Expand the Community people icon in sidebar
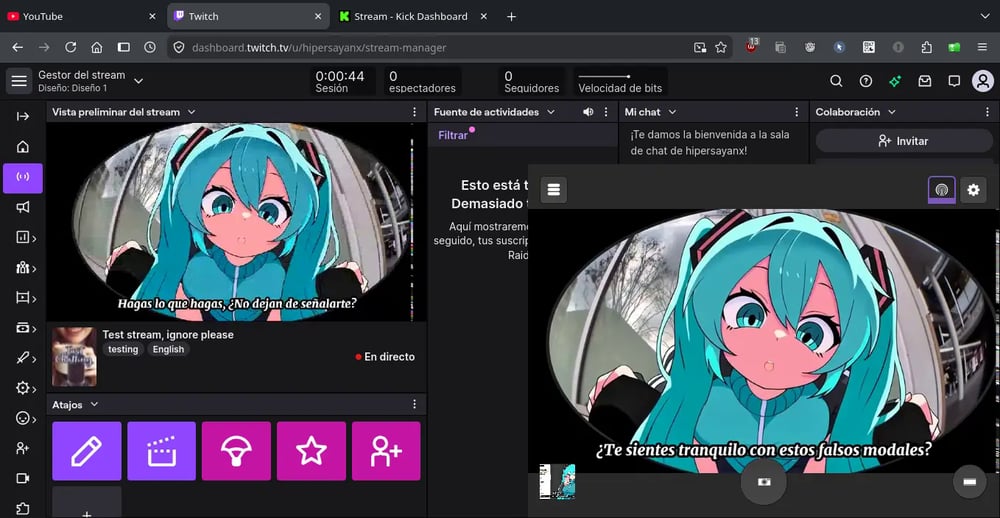The image size is (1000, 518). coord(25,268)
